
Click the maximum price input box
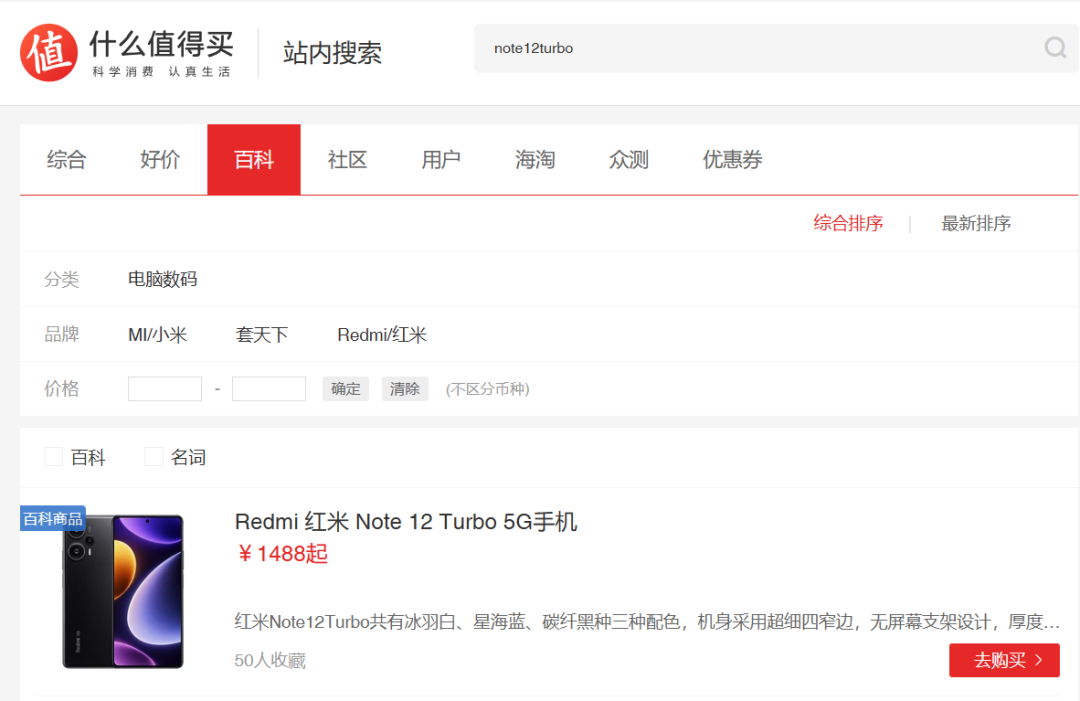coord(269,388)
